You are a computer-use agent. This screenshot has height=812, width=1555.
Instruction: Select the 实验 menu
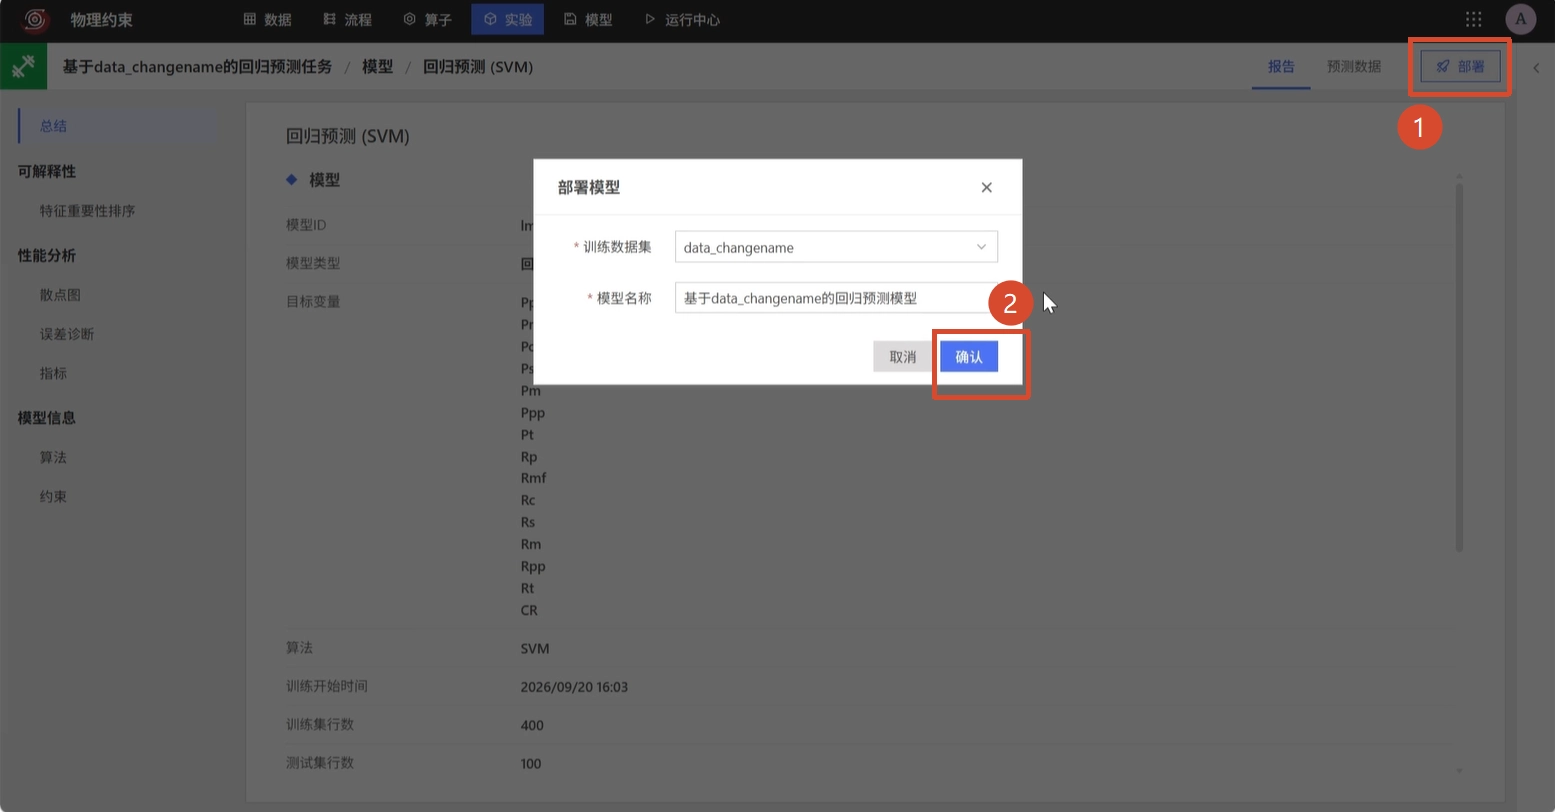tap(507, 19)
